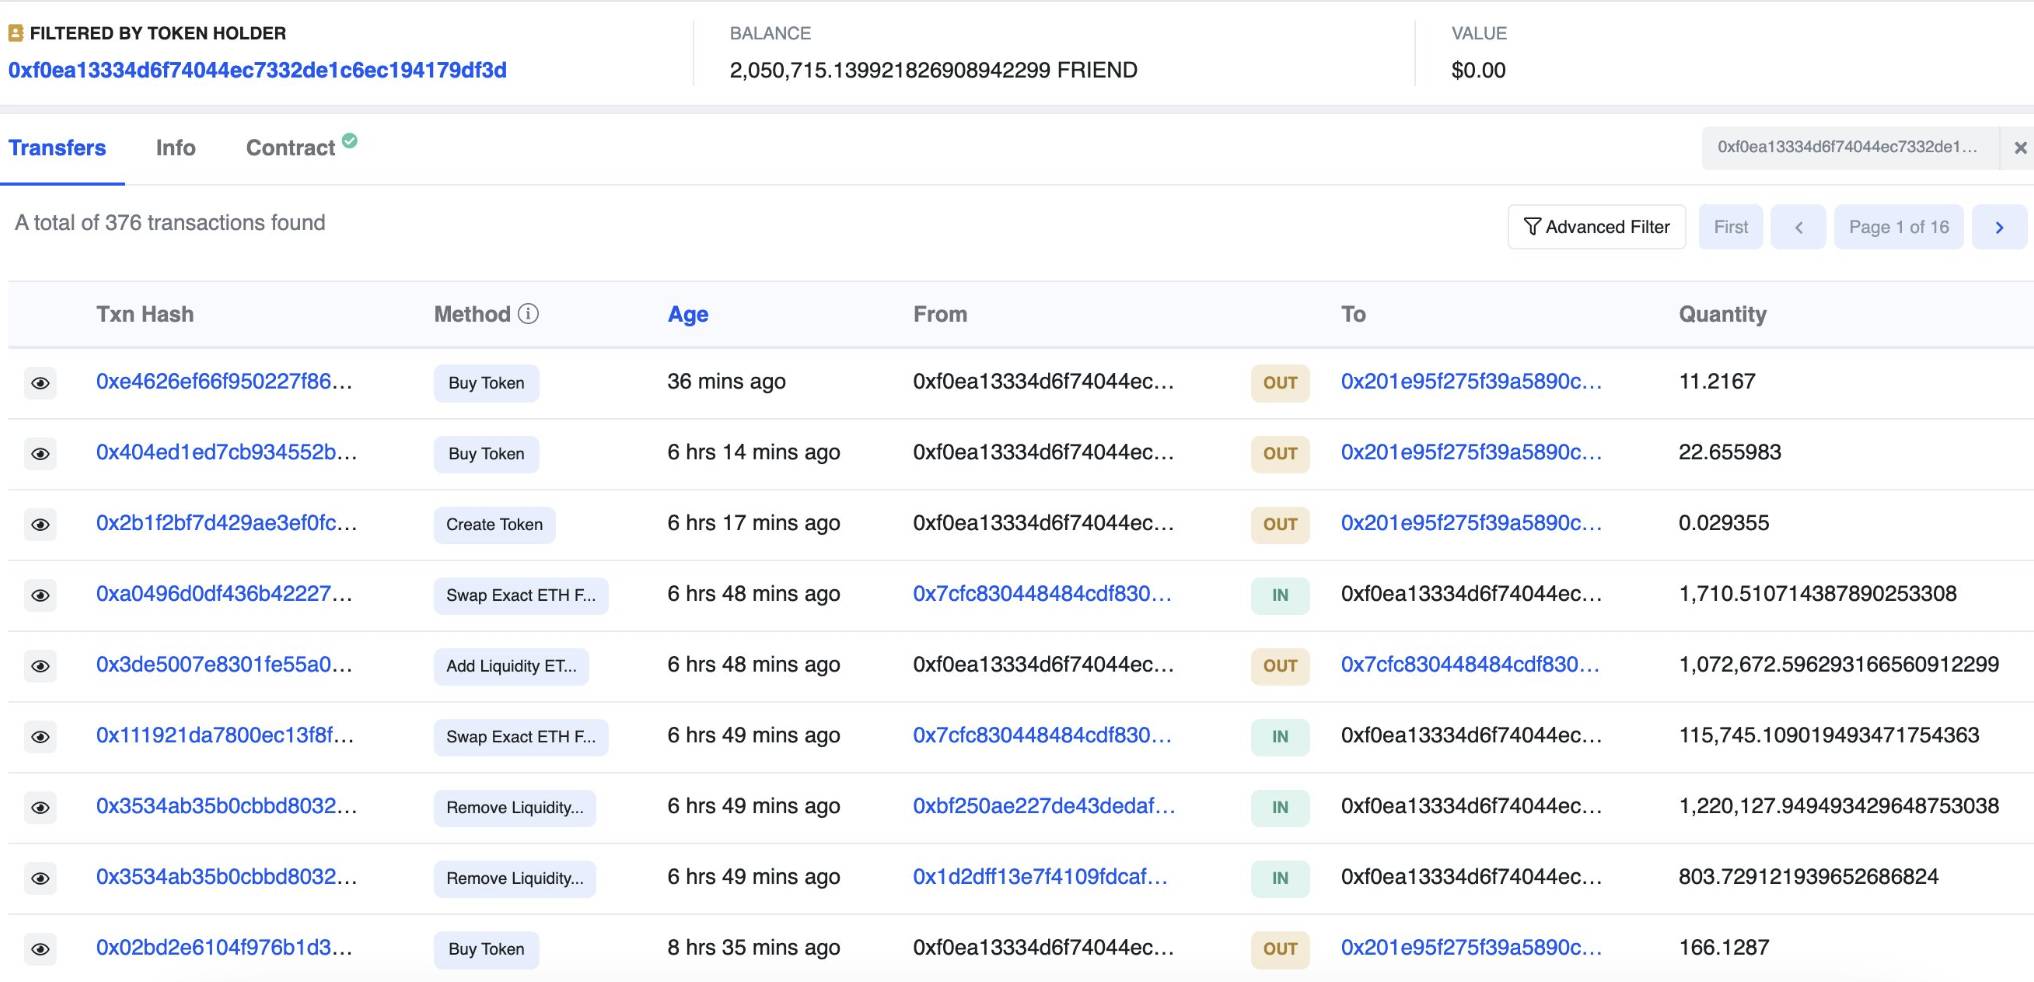Image resolution: width=2034 pixels, height=982 pixels.
Task: Jump to First page button
Action: (1730, 227)
